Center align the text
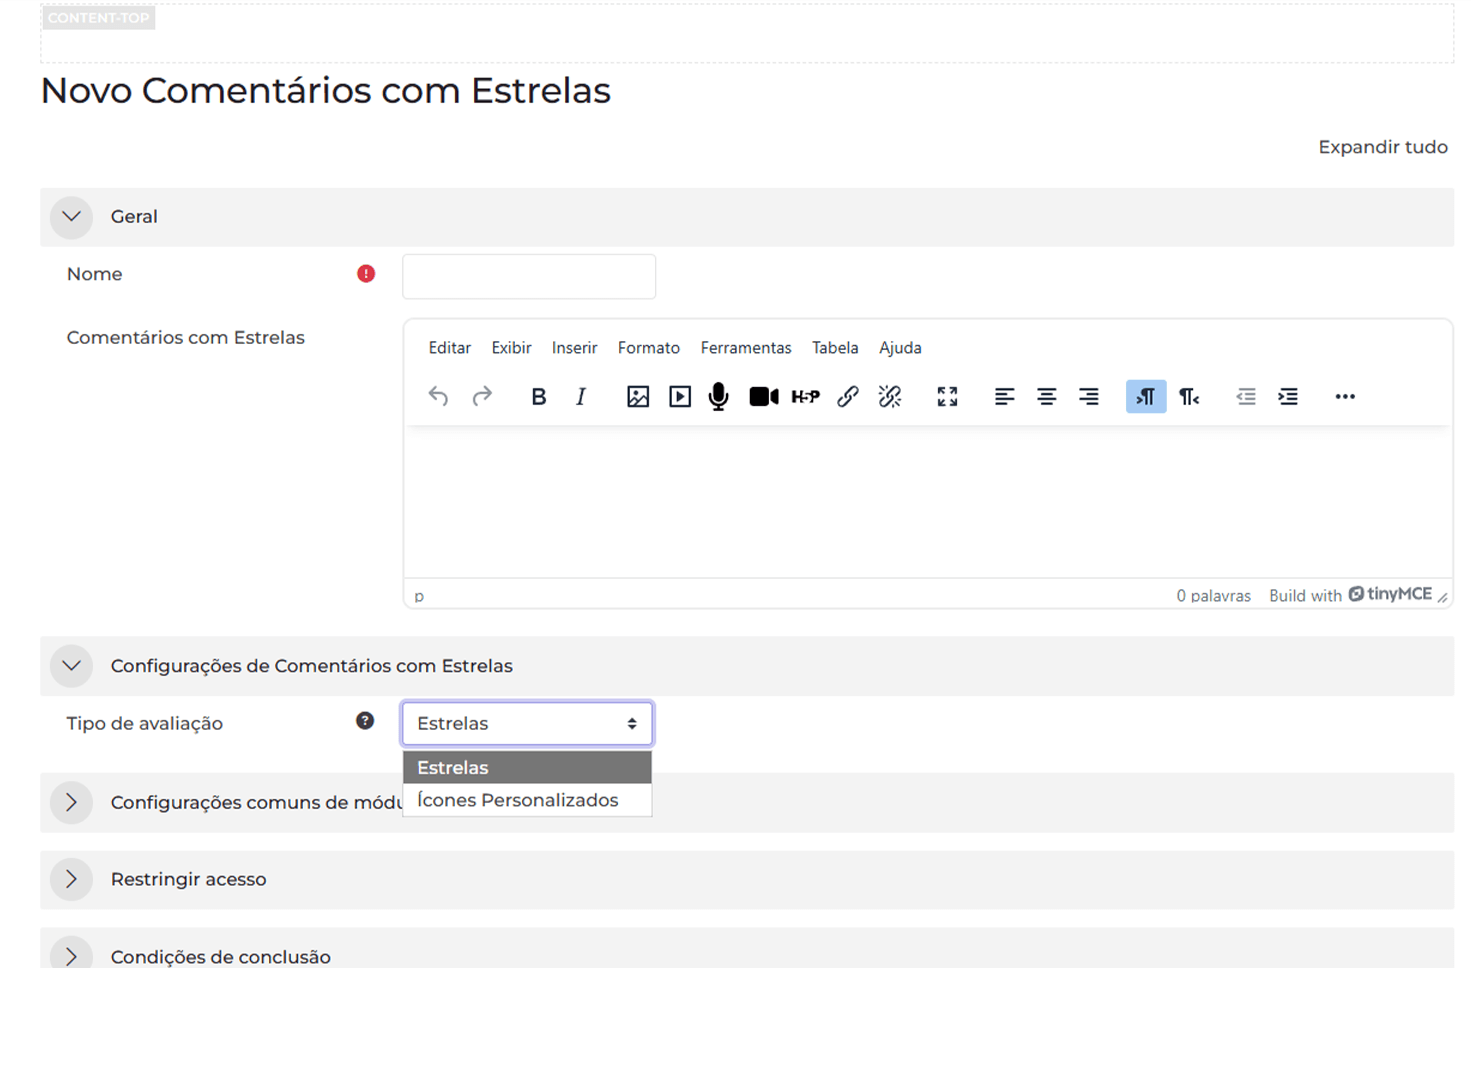Viewport: 1471px width, 1080px height. coord(1046,397)
